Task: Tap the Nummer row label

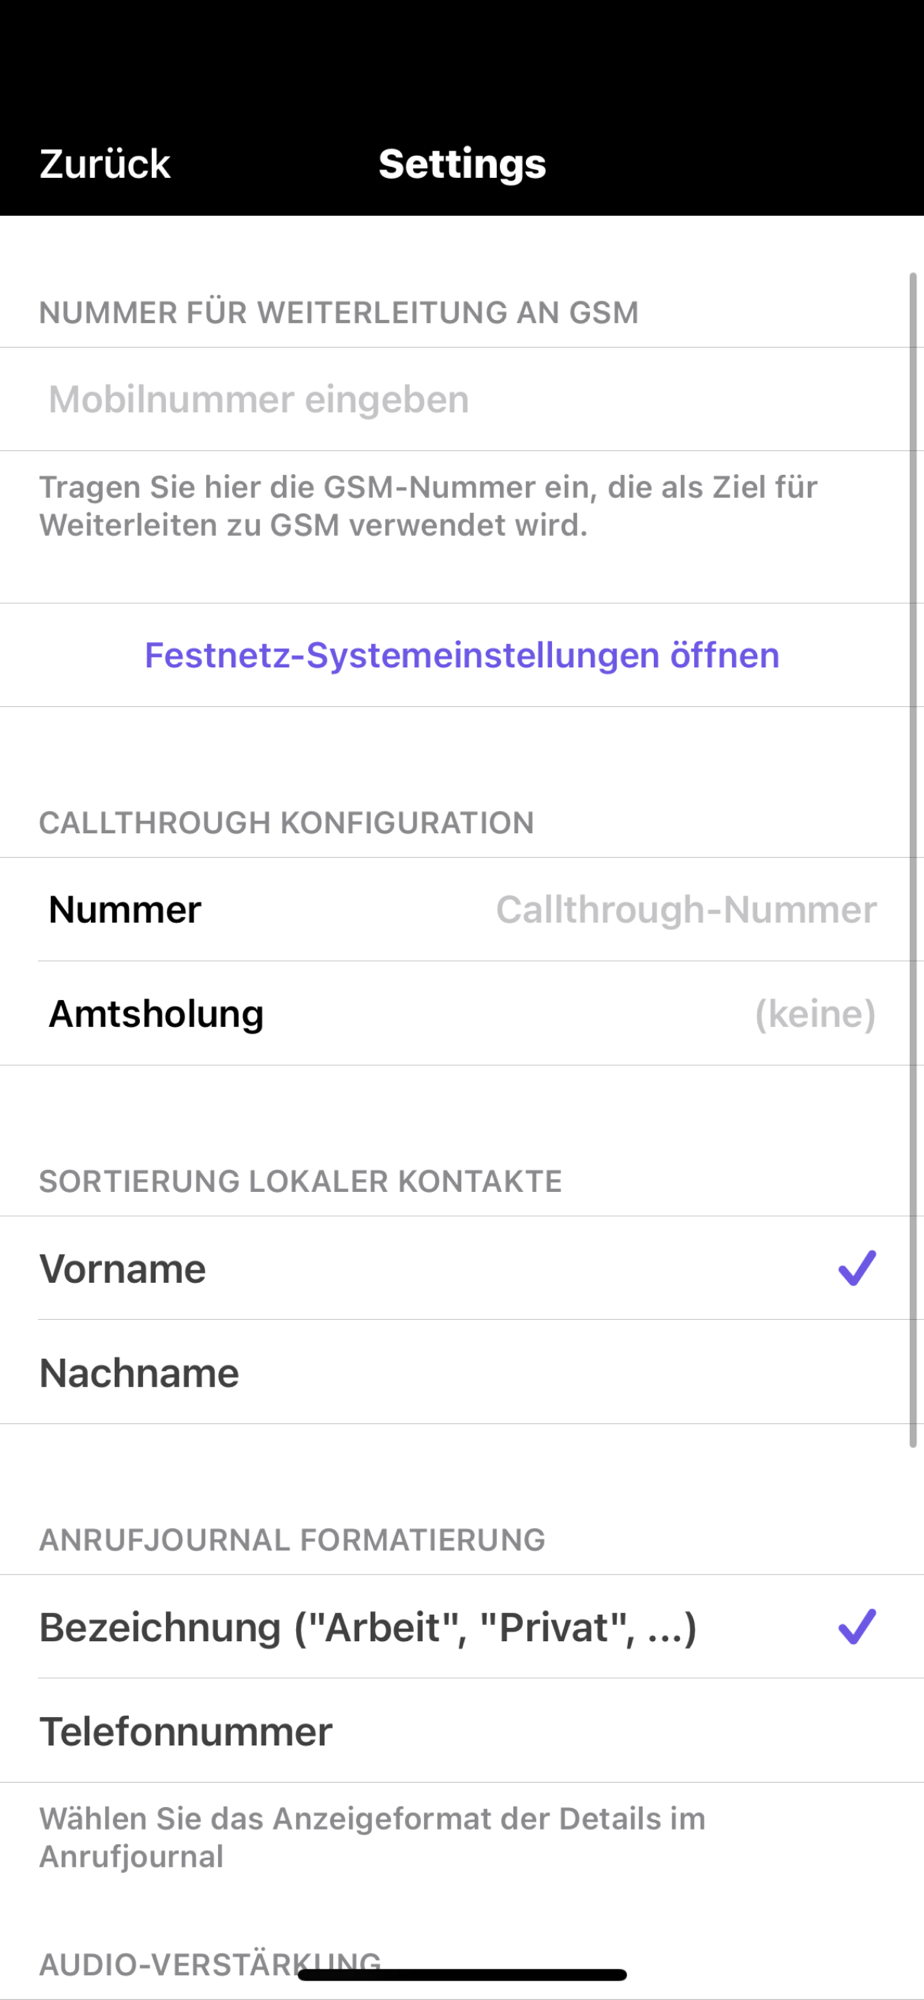Action: pos(125,910)
